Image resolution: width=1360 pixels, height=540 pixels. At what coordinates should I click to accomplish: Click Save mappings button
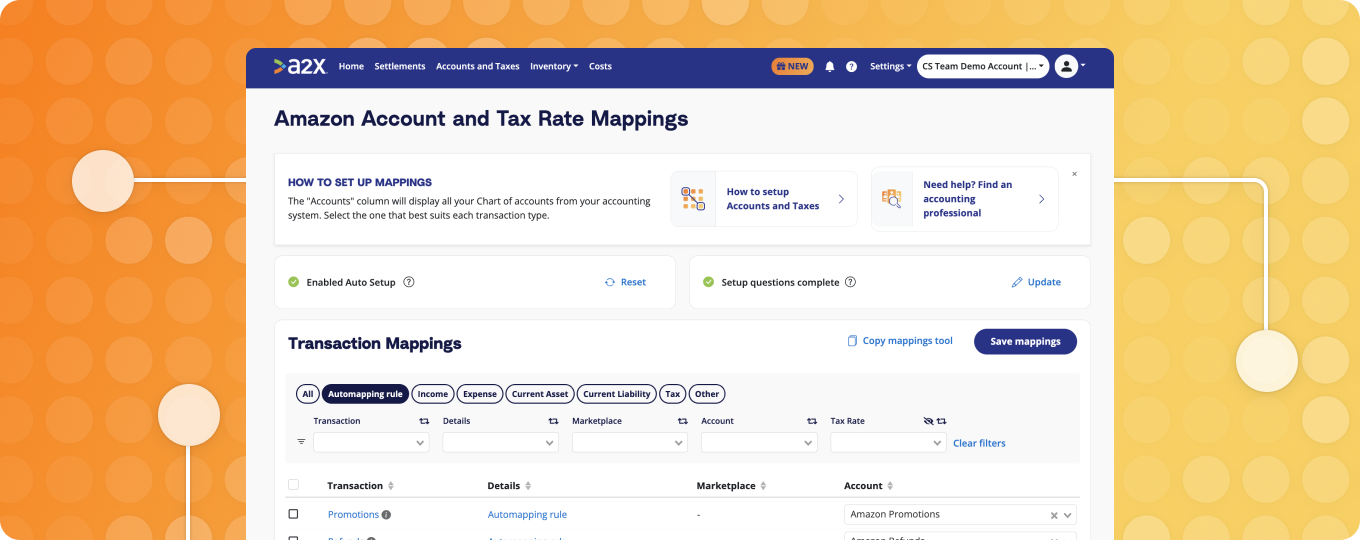click(x=1025, y=341)
